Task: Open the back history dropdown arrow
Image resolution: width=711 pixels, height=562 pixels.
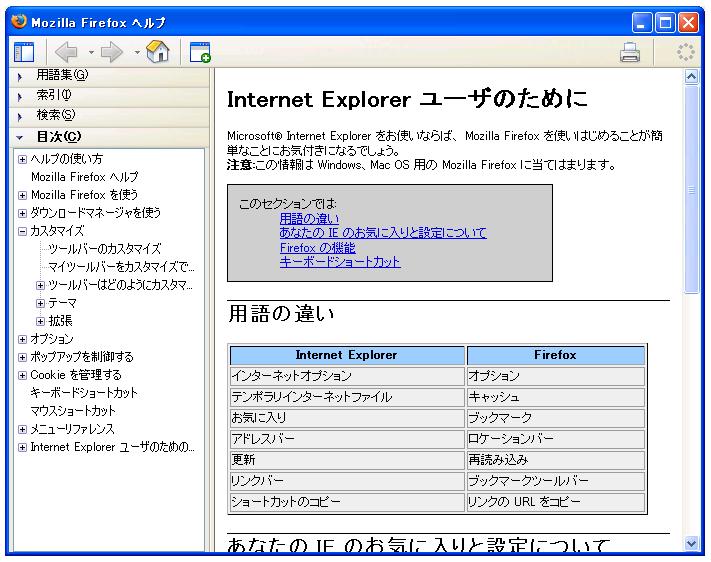Action: click(91, 52)
